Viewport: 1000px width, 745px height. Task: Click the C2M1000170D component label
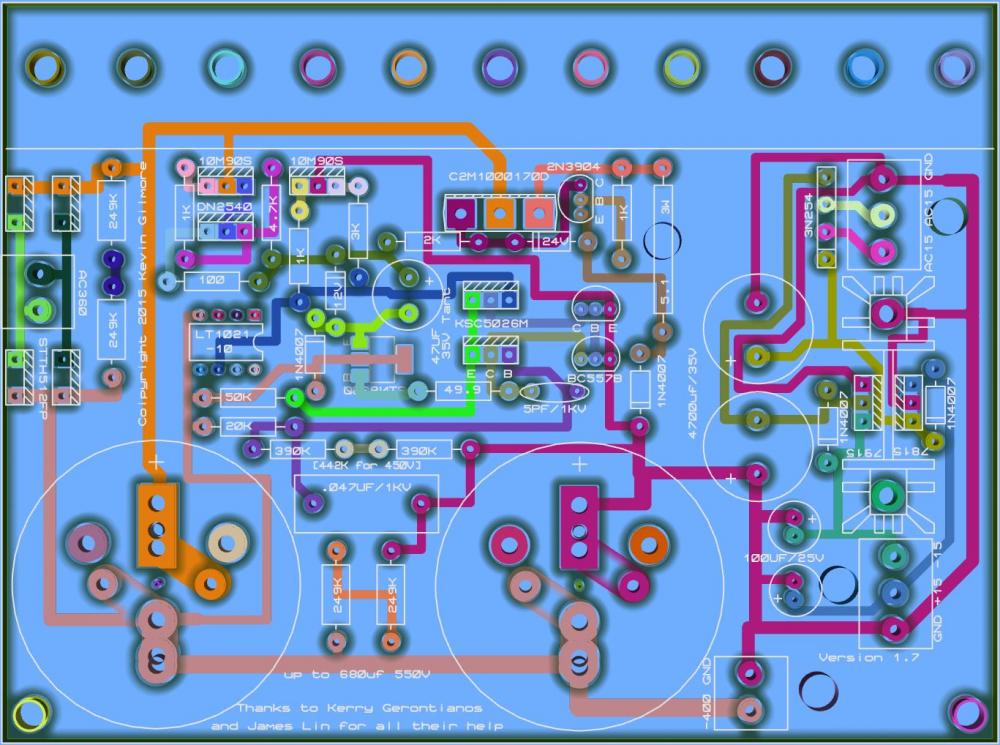(x=498, y=177)
